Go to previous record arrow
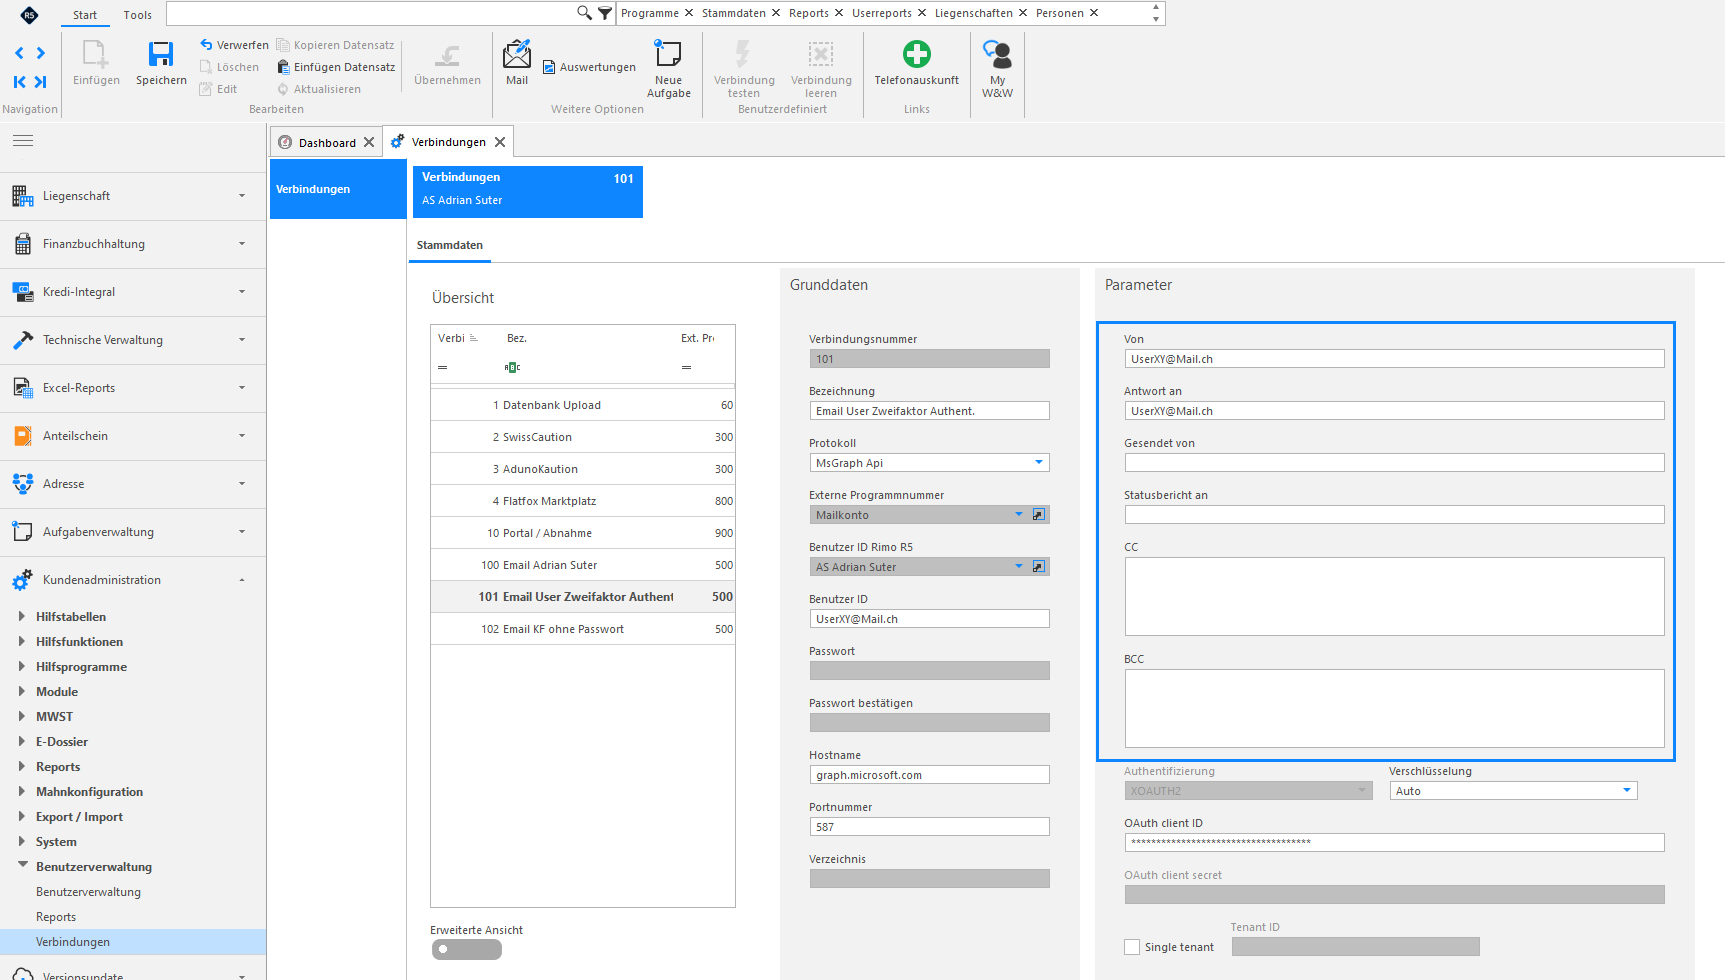Image resolution: width=1725 pixels, height=980 pixels. (19, 53)
